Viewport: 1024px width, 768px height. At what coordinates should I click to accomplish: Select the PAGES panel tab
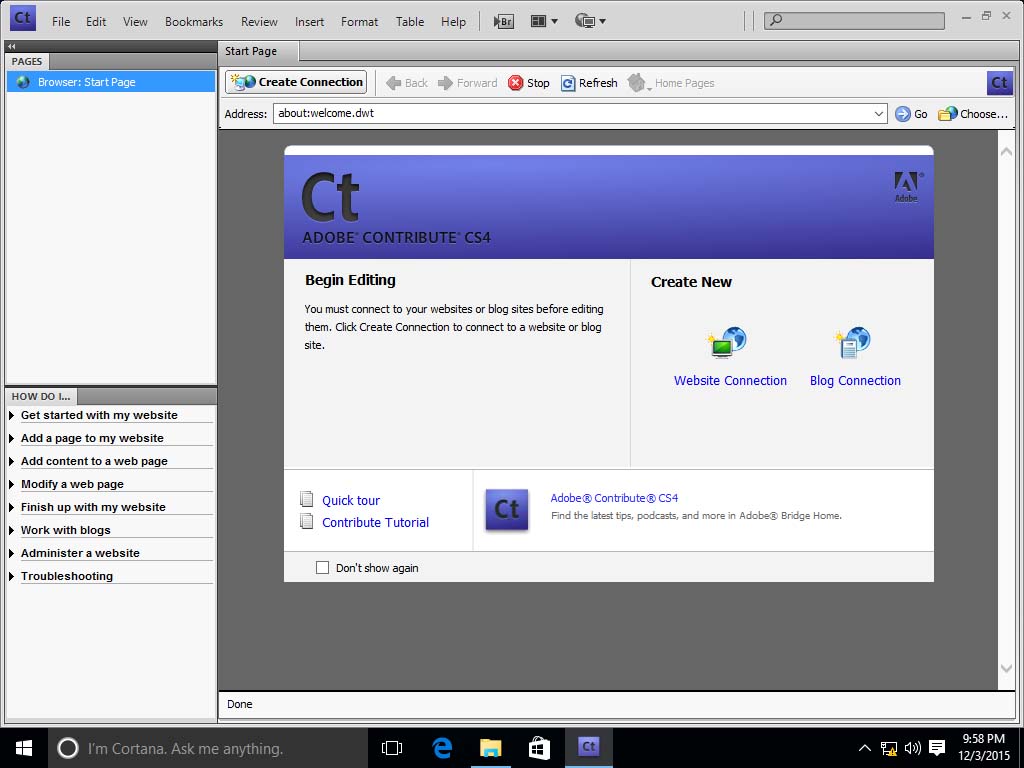[27, 61]
